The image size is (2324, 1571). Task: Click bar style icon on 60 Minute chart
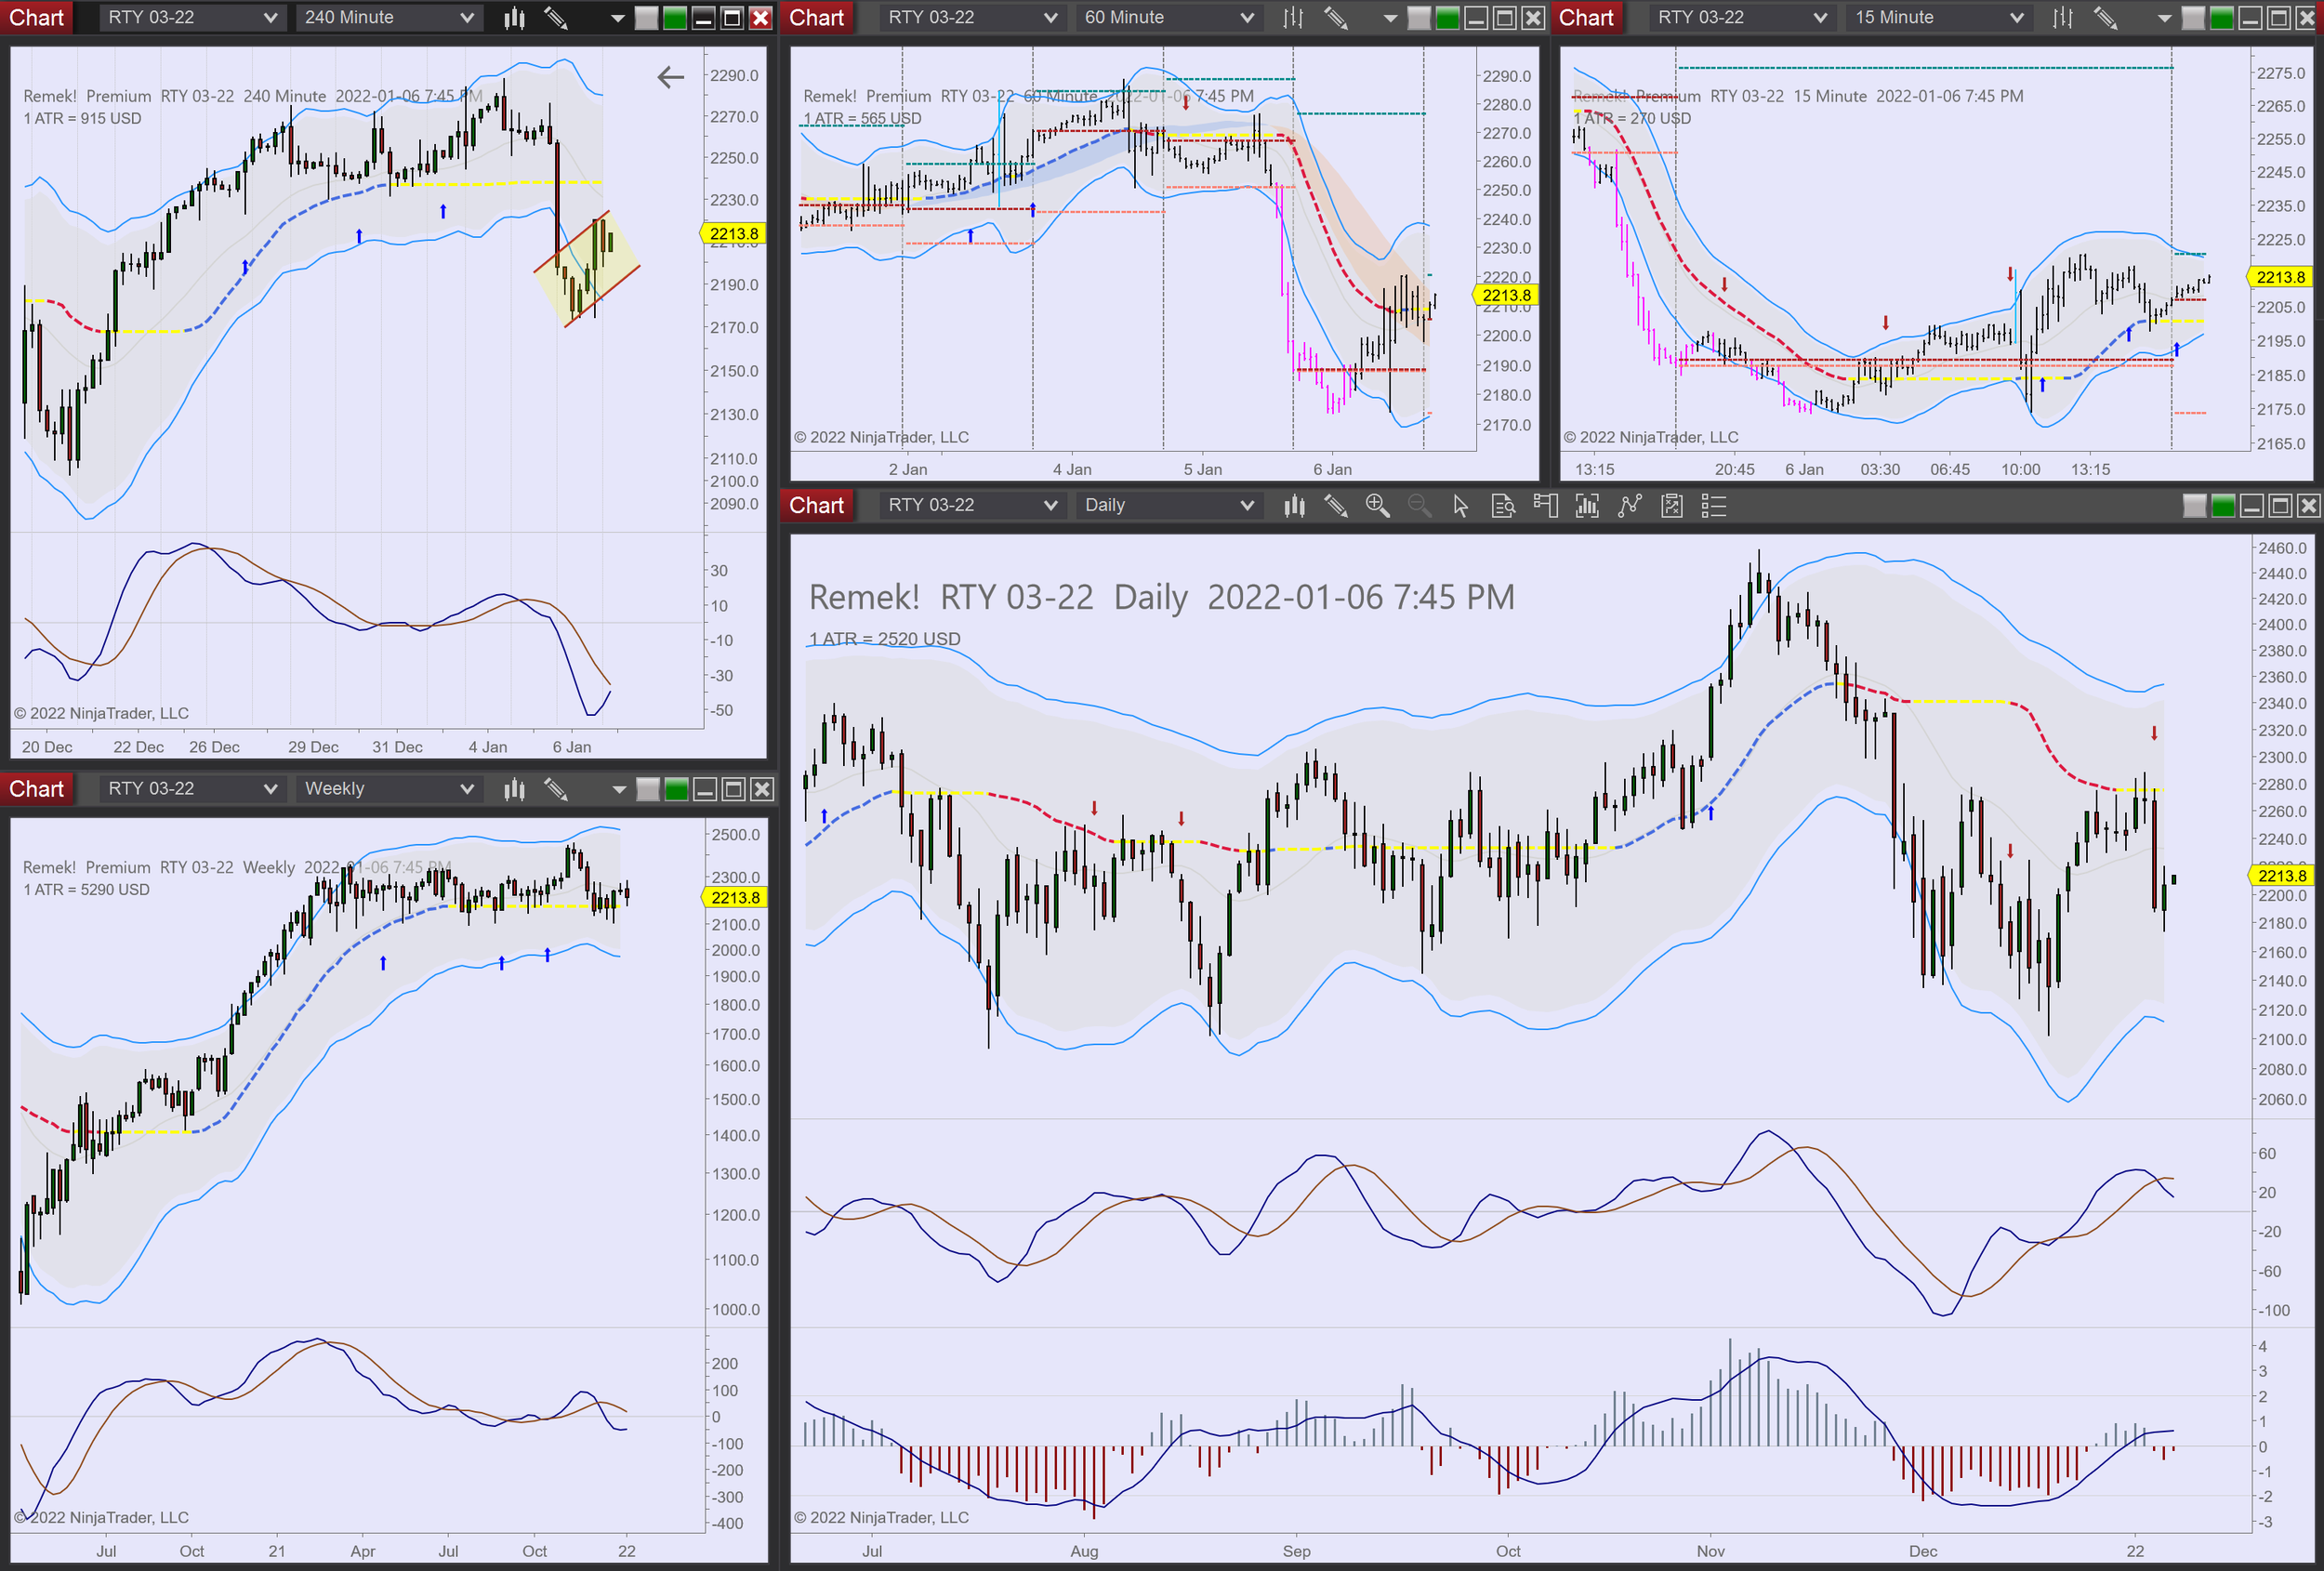(x=1293, y=17)
